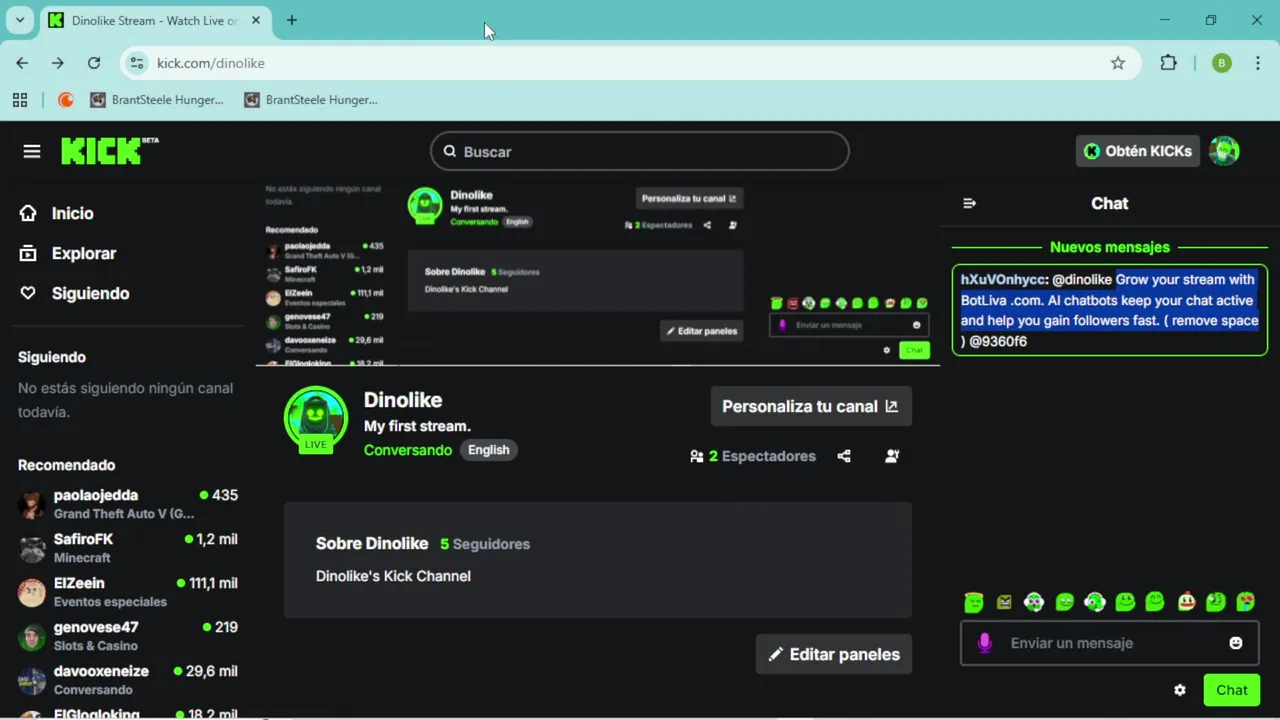Click the Buscar search field
The image size is (1280, 720).
pyautogui.click(x=640, y=151)
